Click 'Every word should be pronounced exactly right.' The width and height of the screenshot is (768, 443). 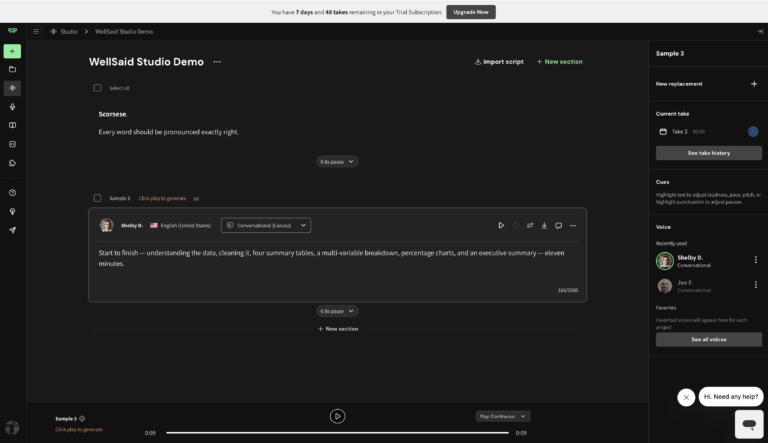tap(169, 132)
